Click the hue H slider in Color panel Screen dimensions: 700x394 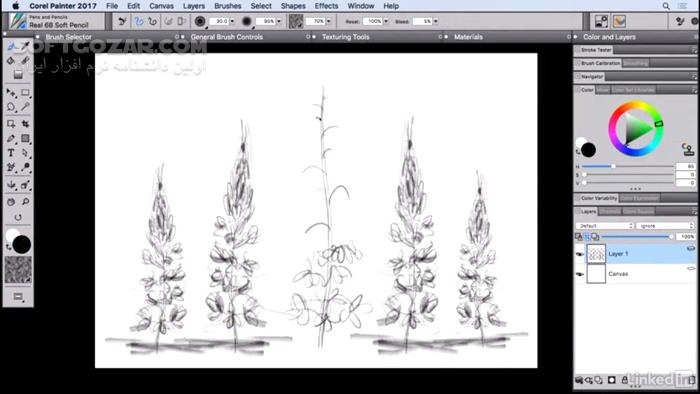[628, 166]
